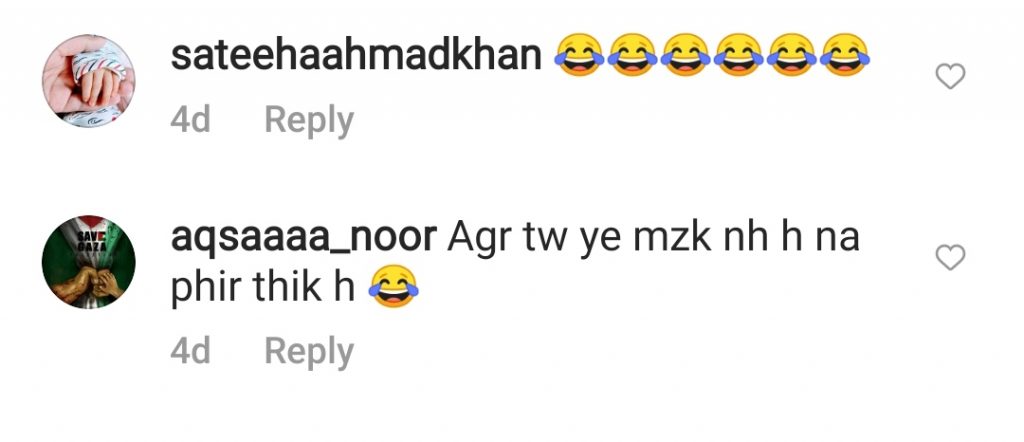
Task: Tap the heart beside aqsaaaa_noor's comment
Action: coord(950,258)
